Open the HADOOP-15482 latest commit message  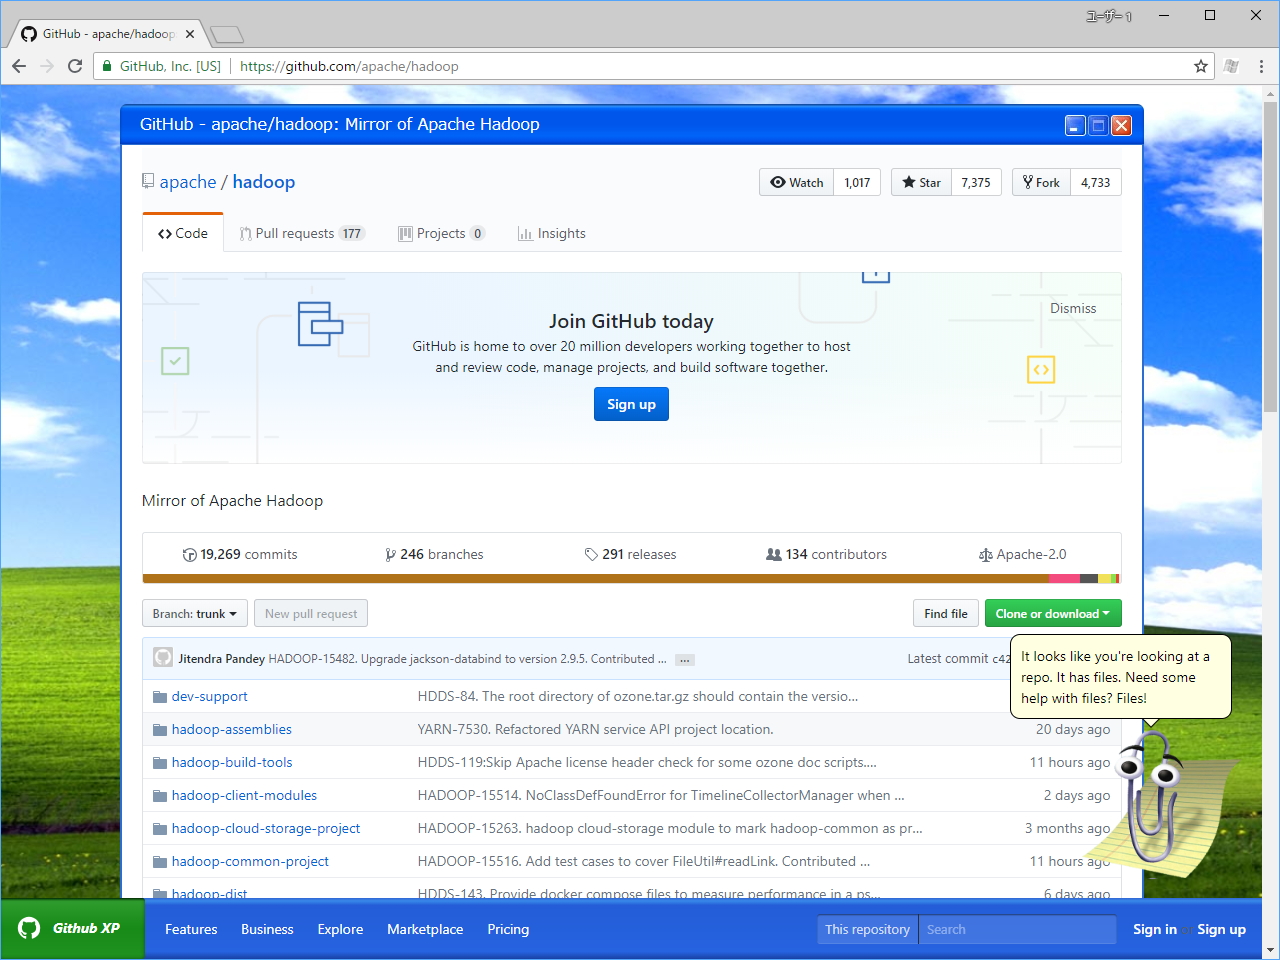pyautogui.click(x=468, y=659)
